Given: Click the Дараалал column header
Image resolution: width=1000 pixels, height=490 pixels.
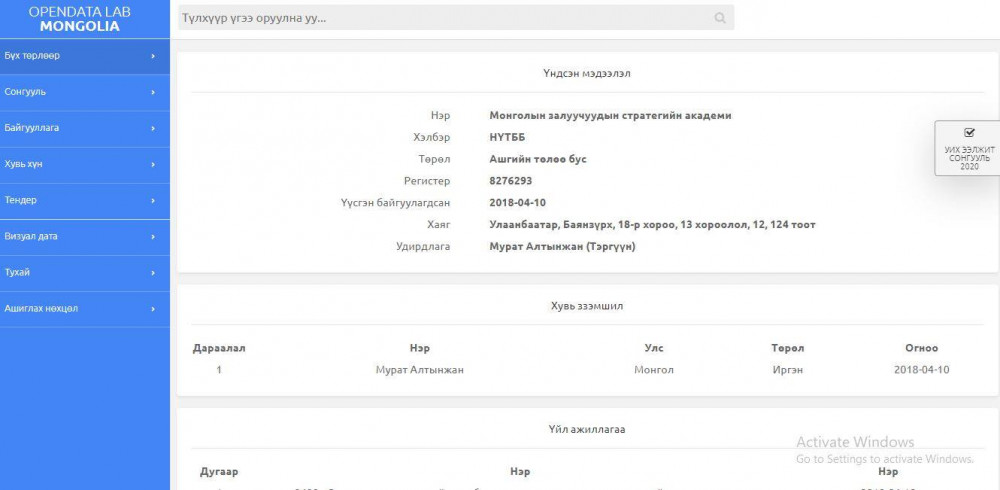Looking at the screenshot, I should tap(219, 348).
